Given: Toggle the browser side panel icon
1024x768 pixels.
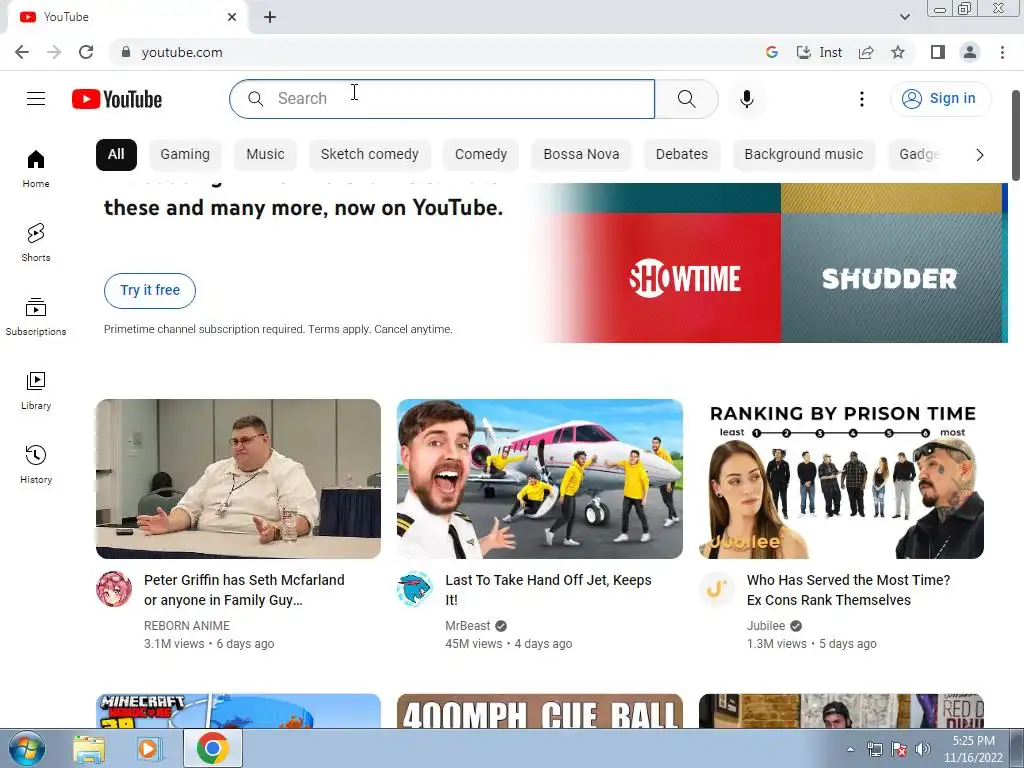Looking at the screenshot, I should click(938, 52).
